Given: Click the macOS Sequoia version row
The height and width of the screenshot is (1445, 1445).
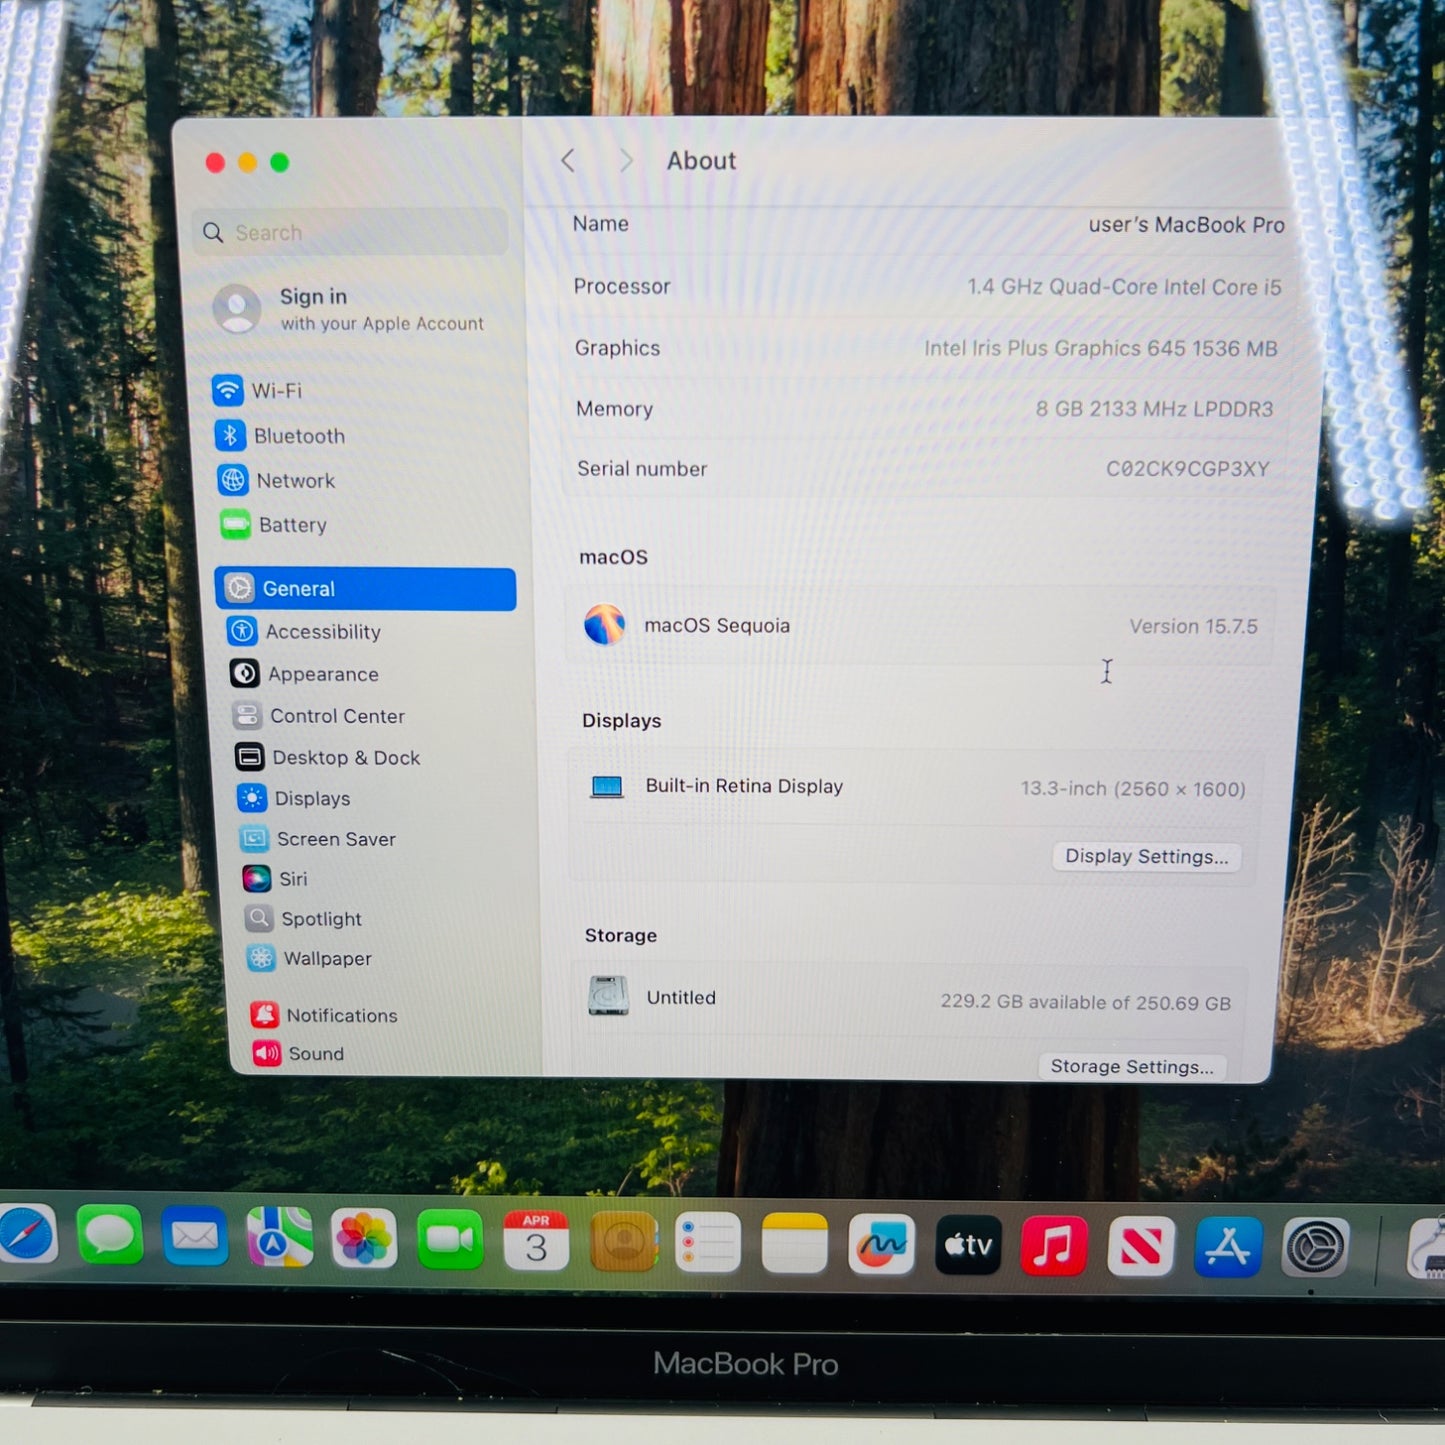Looking at the screenshot, I should pyautogui.click(x=919, y=626).
